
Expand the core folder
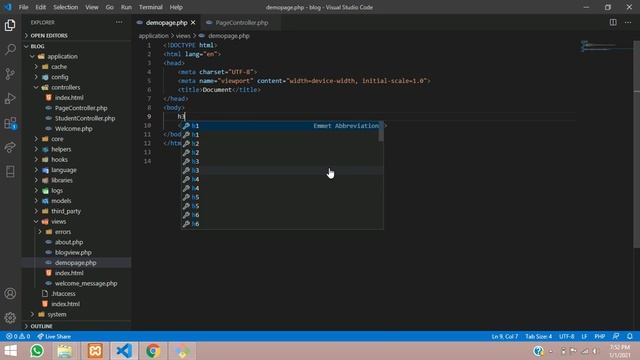[57, 139]
